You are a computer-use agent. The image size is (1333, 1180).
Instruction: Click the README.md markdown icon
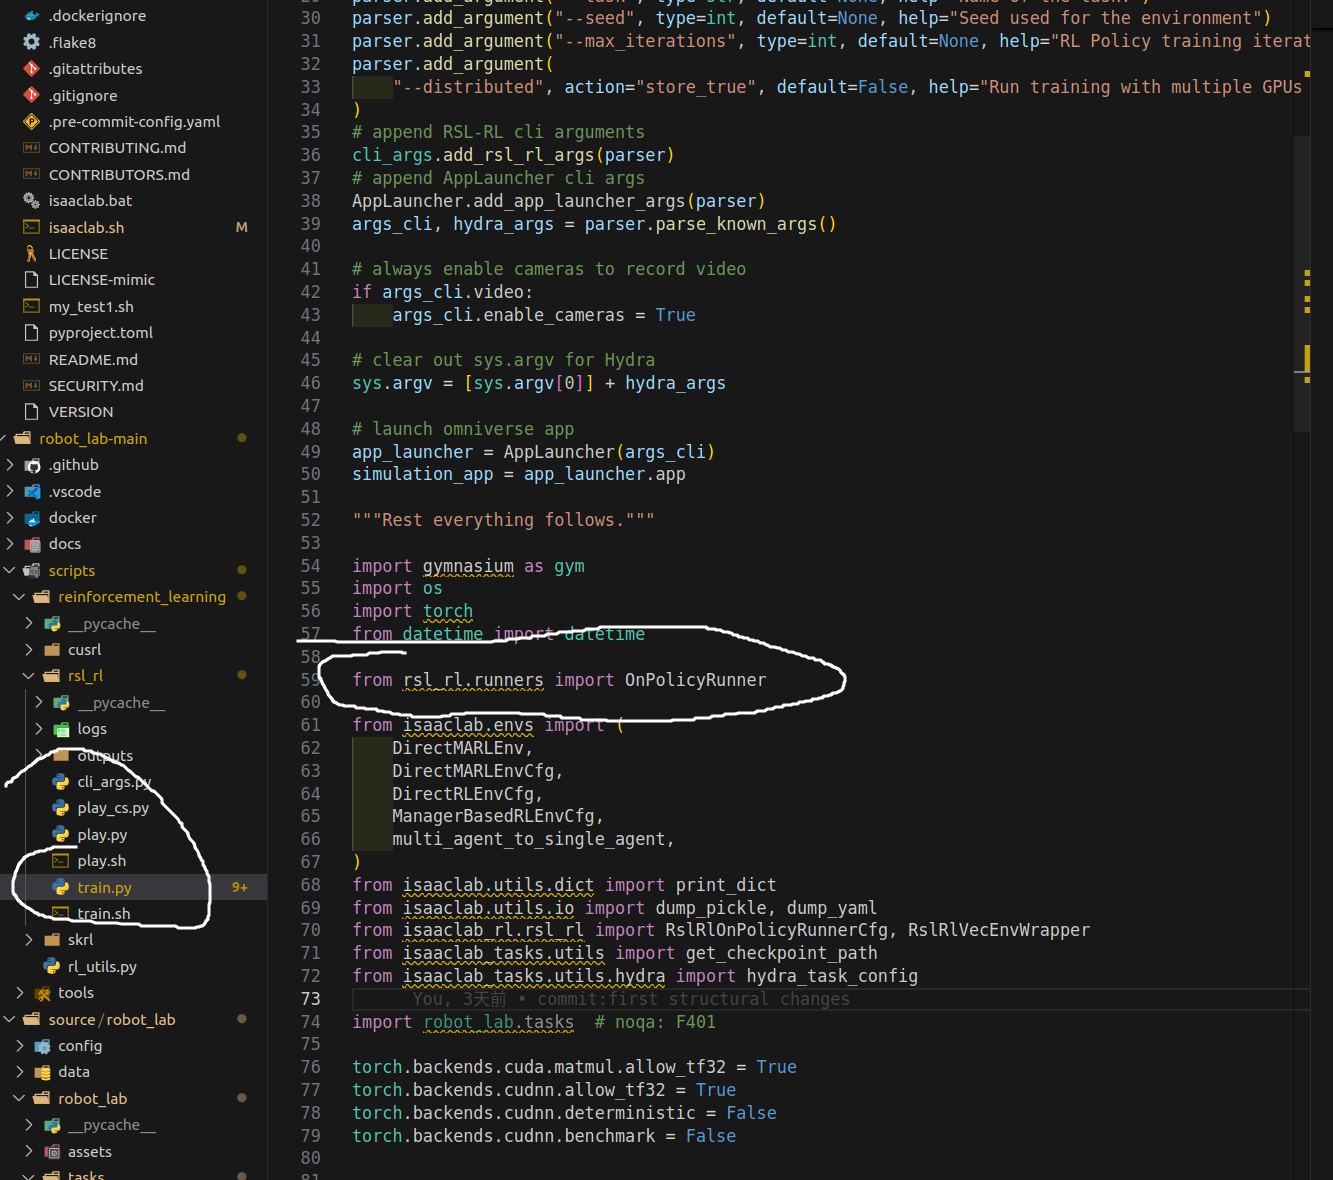pos(31,359)
